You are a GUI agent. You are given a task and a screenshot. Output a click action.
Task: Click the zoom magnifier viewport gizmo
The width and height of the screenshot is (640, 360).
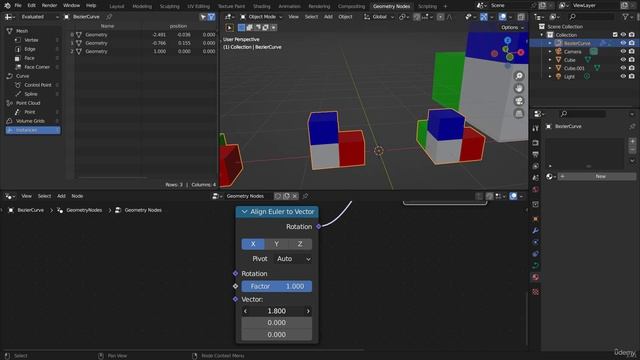coord(519,76)
